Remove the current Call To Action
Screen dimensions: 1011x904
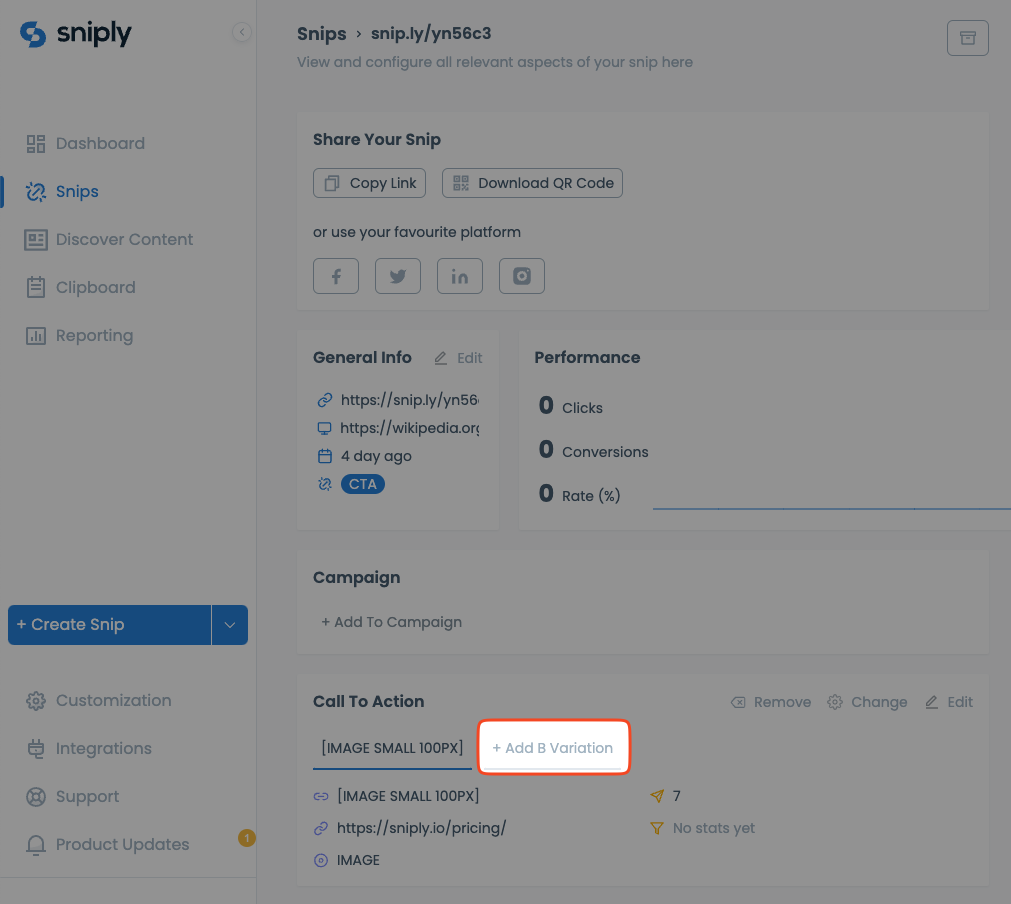point(770,702)
